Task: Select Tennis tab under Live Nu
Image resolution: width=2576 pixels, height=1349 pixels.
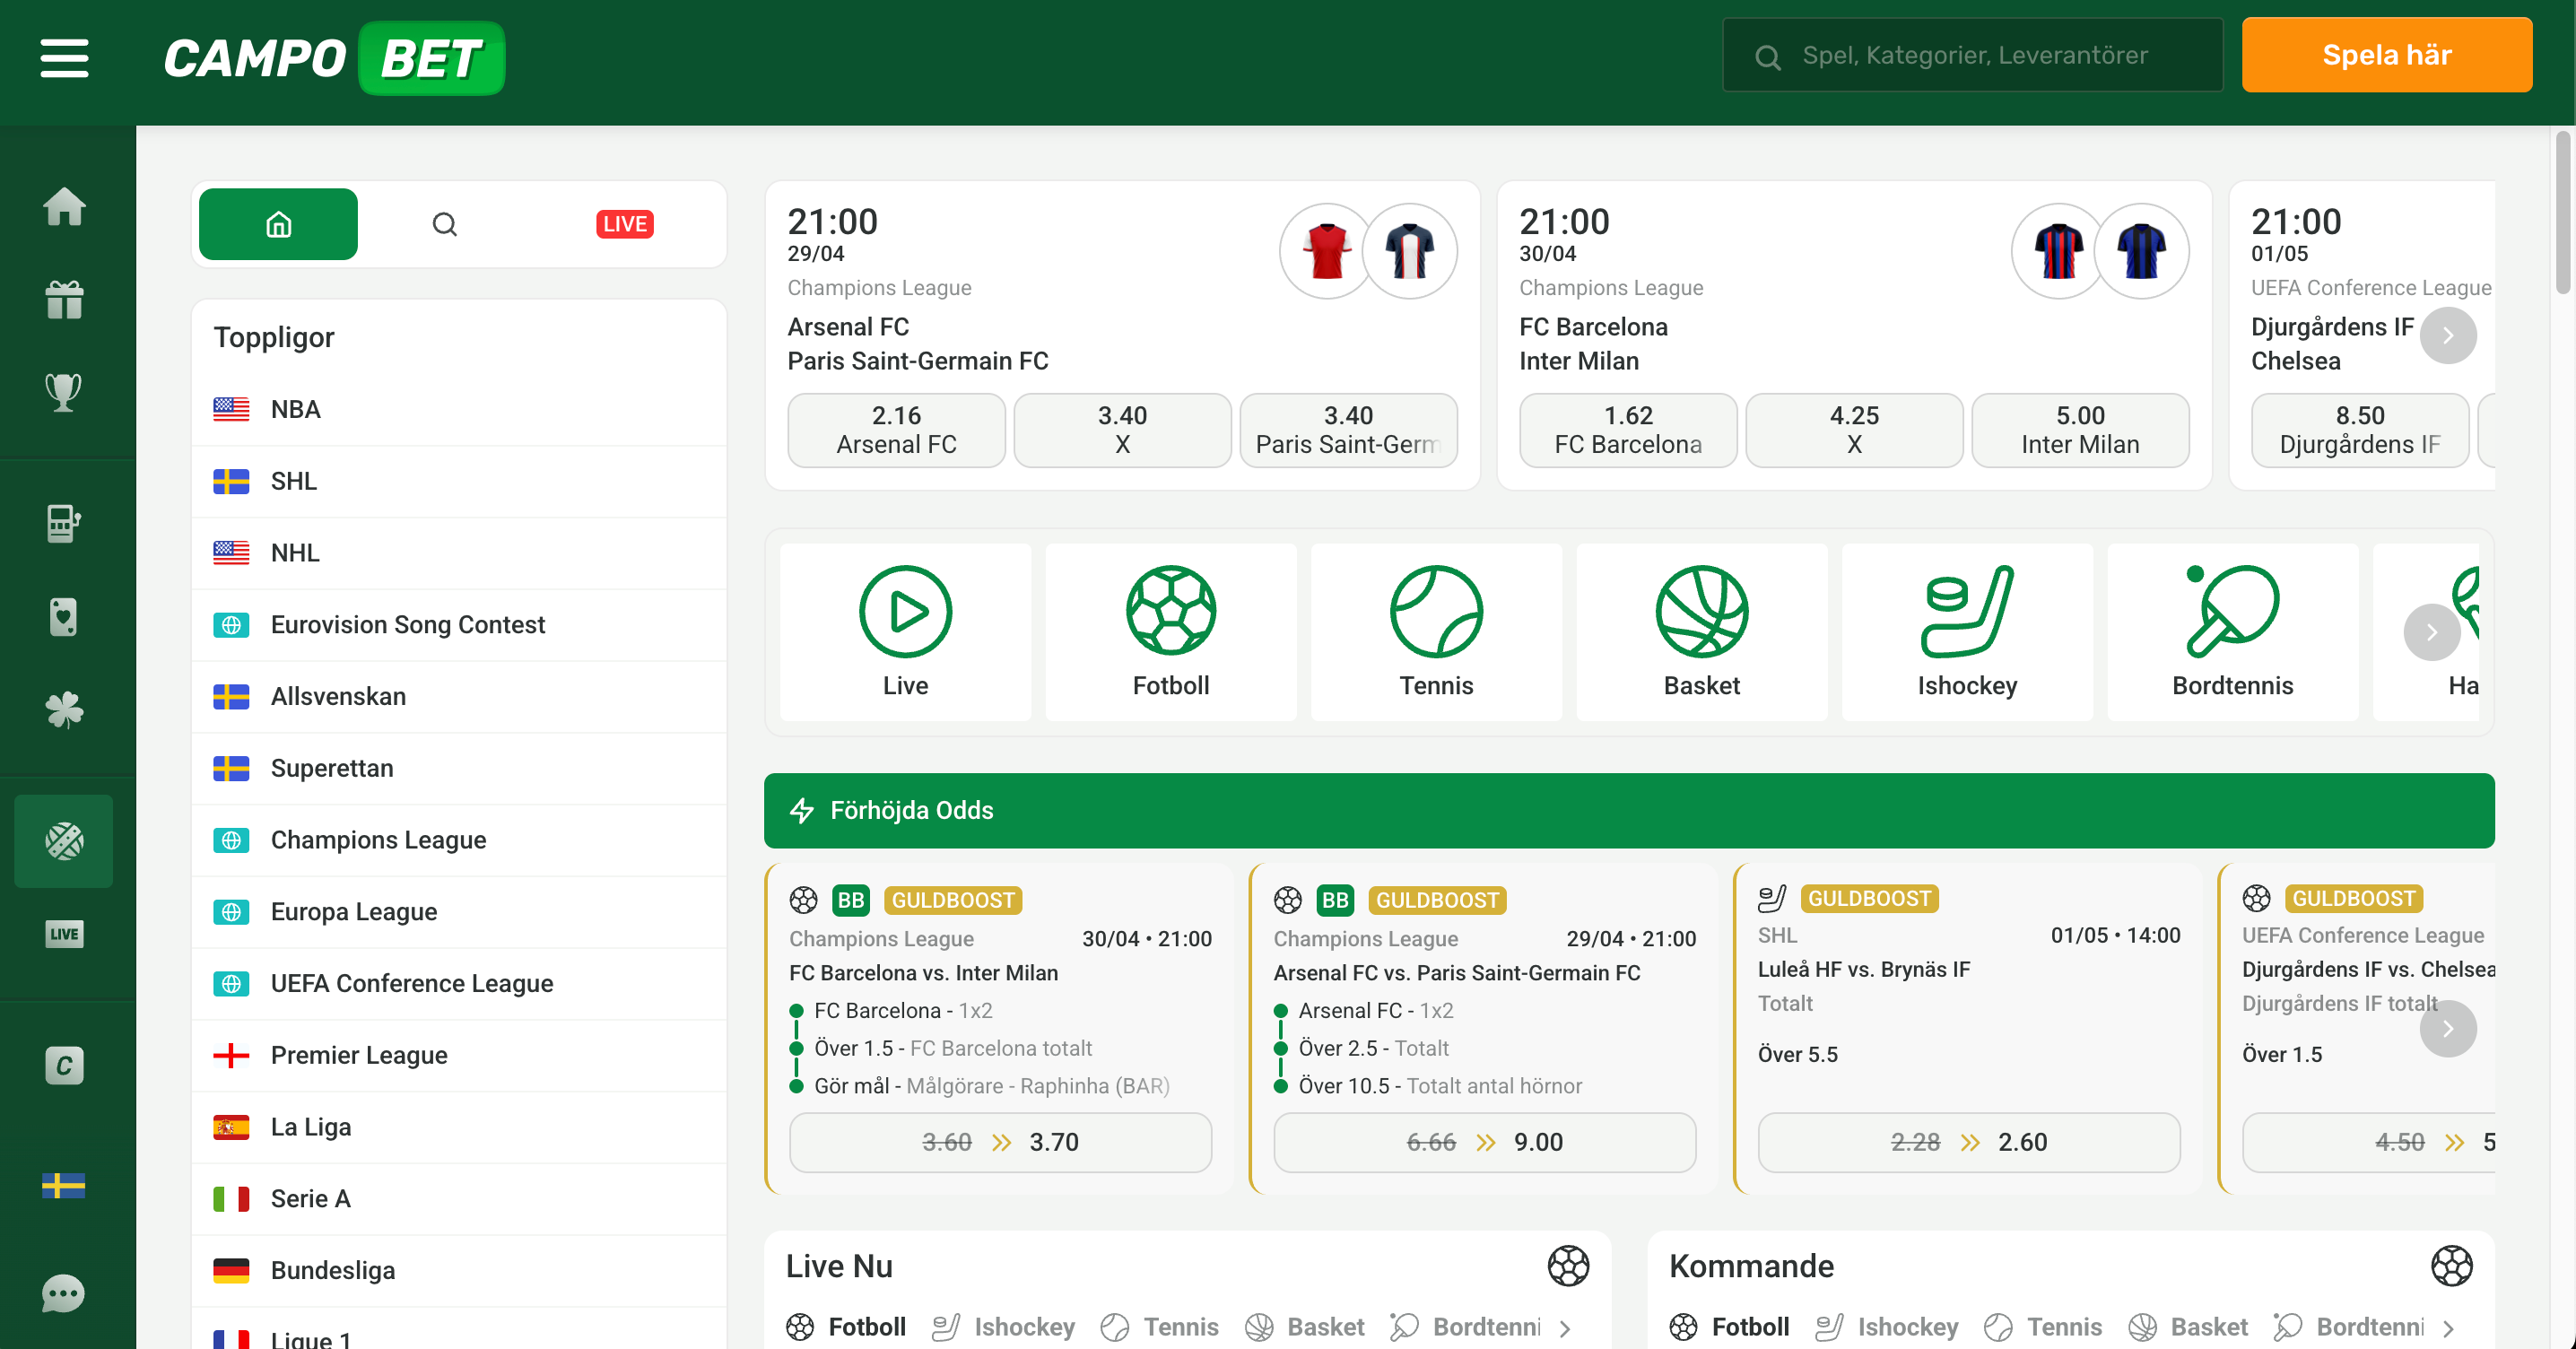Action: [1159, 1327]
